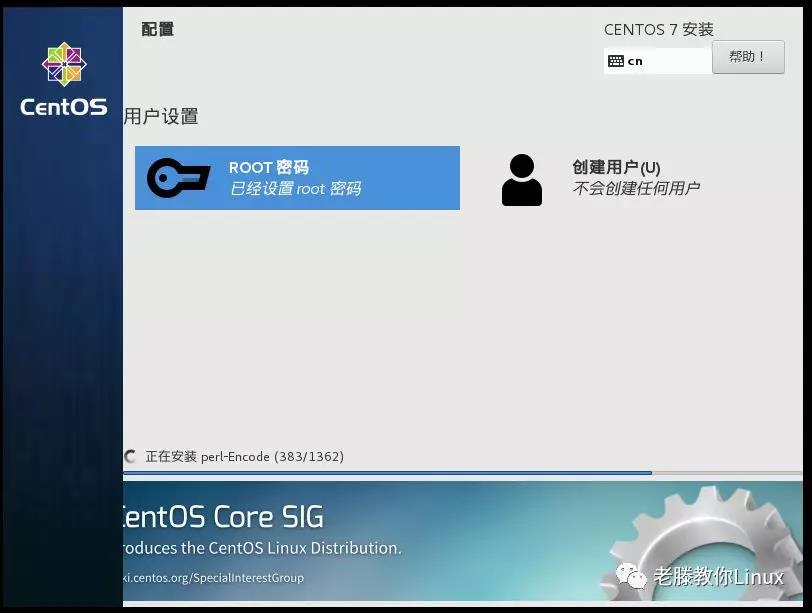This screenshot has height=613, width=812.
Task: Click the 用户设置 section heading
Action: click(x=161, y=117)
